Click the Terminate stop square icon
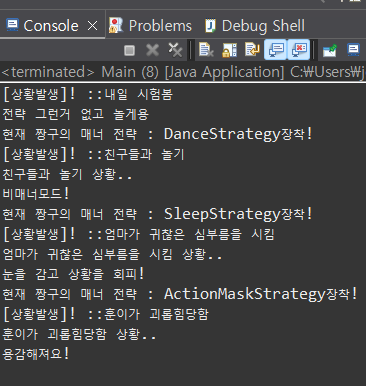 129,50
